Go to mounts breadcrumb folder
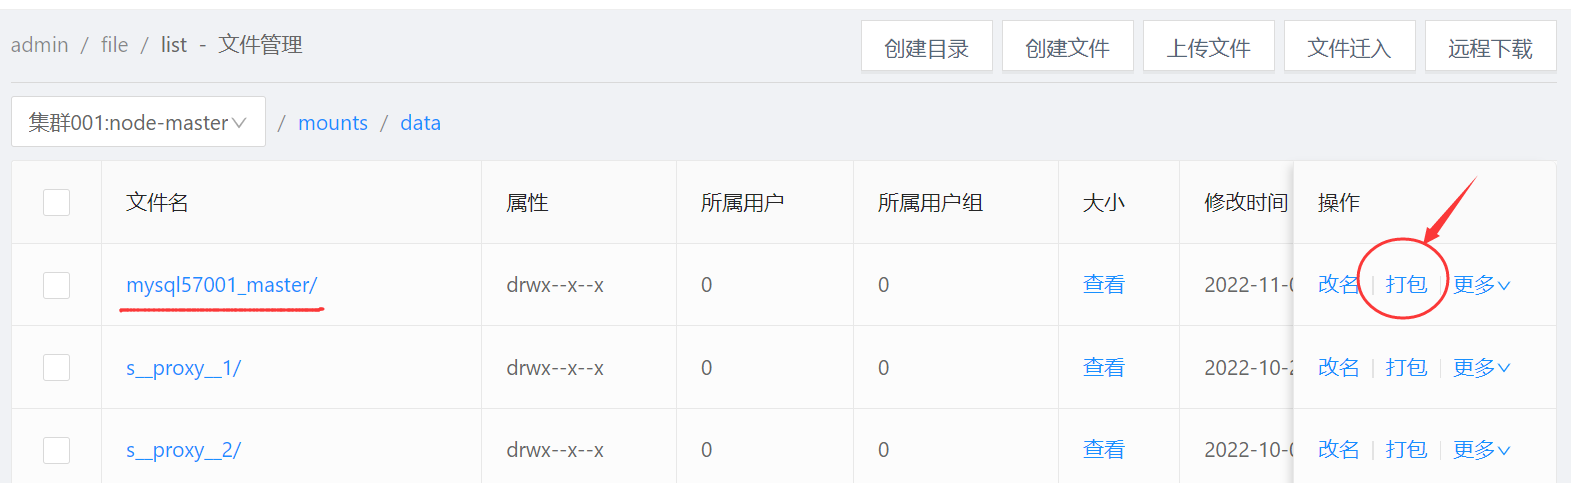Image resolution: width=1571 pixels, height=483 pixels. [x=333, y=122]
